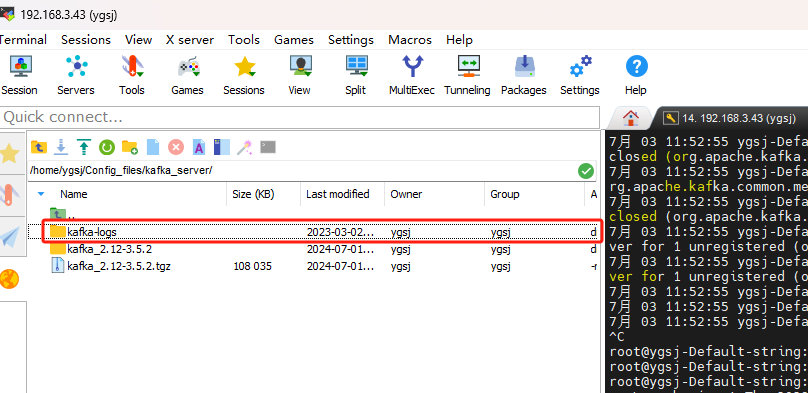Open the View menu

coord(138,40)
